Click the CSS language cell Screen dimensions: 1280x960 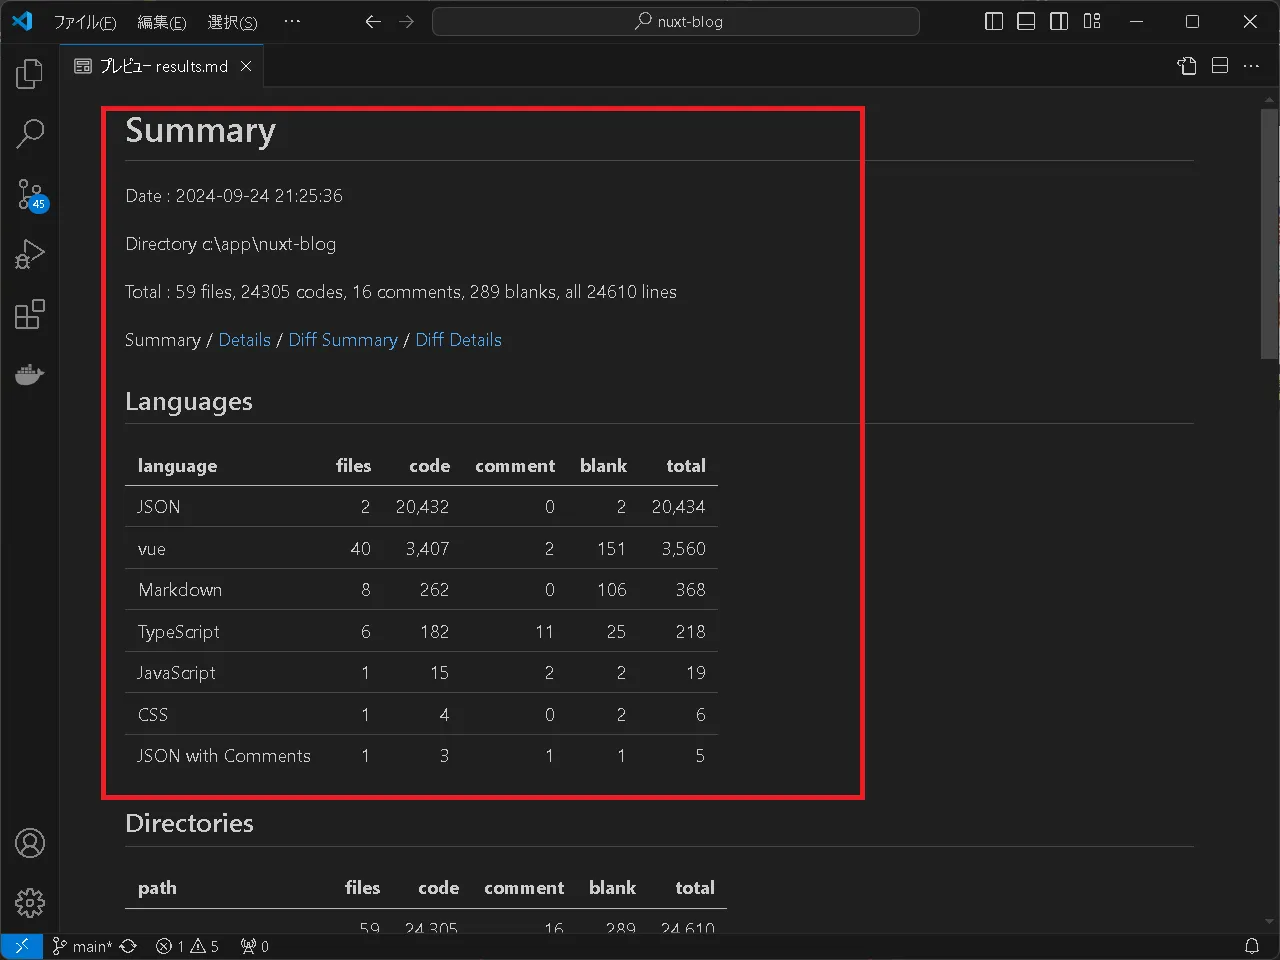point(153,715)
